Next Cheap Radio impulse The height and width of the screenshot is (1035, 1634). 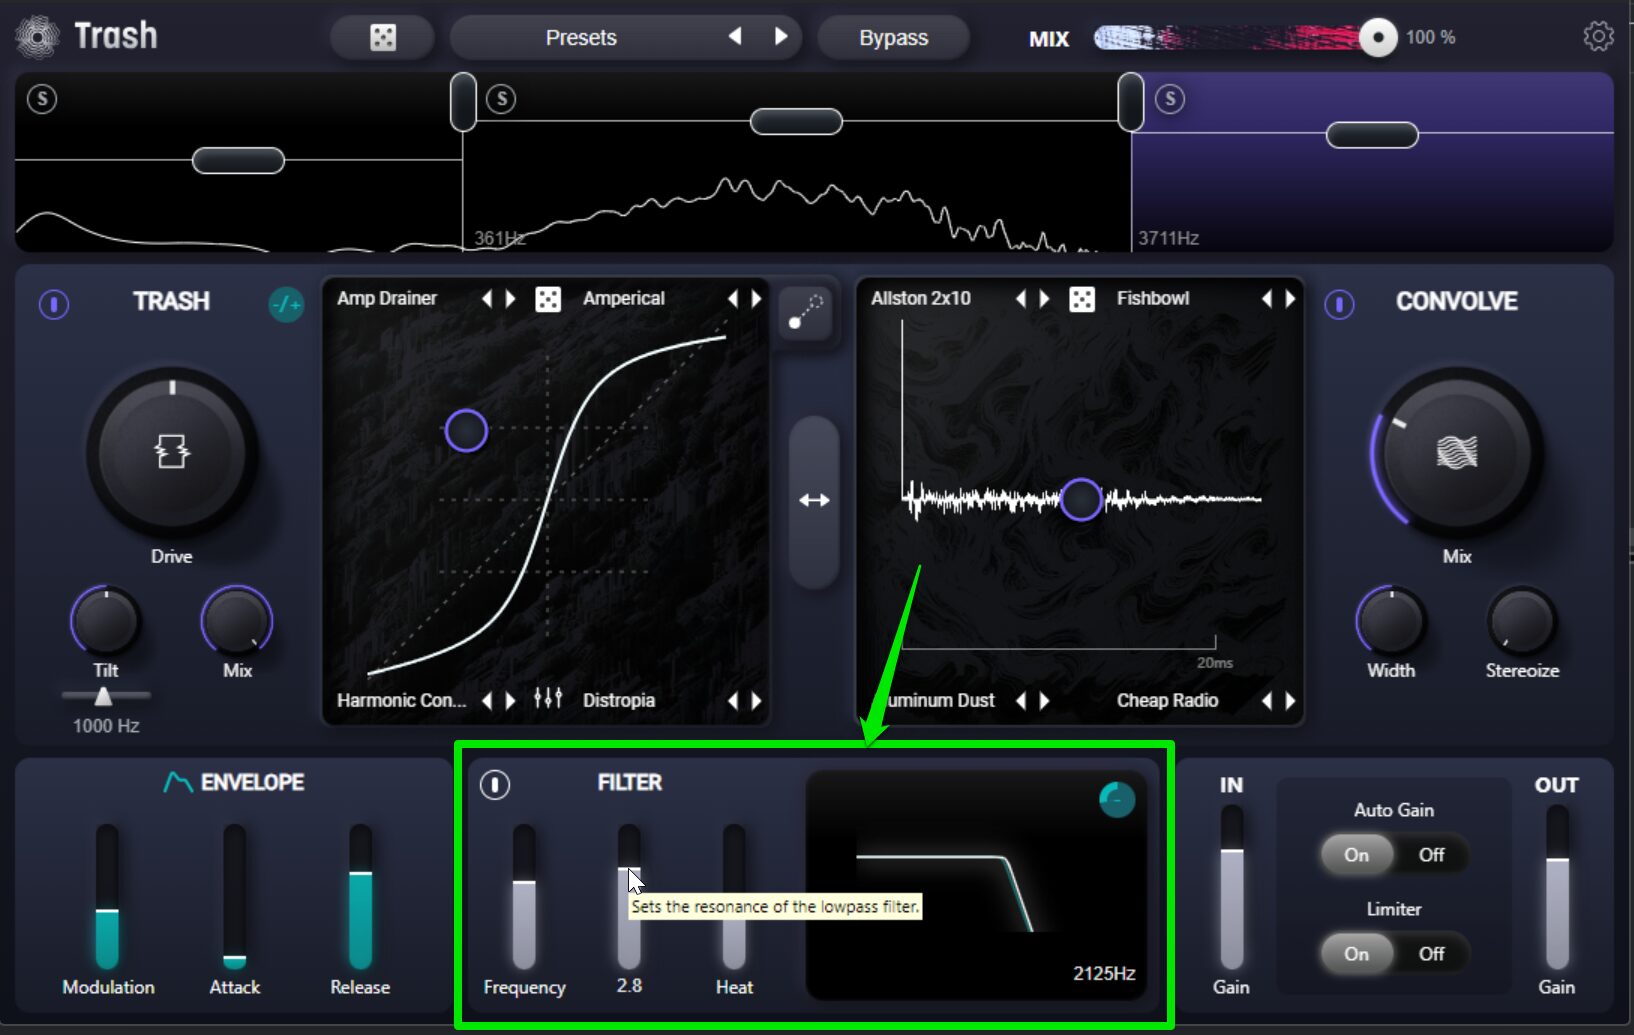tap(1290, 700)
